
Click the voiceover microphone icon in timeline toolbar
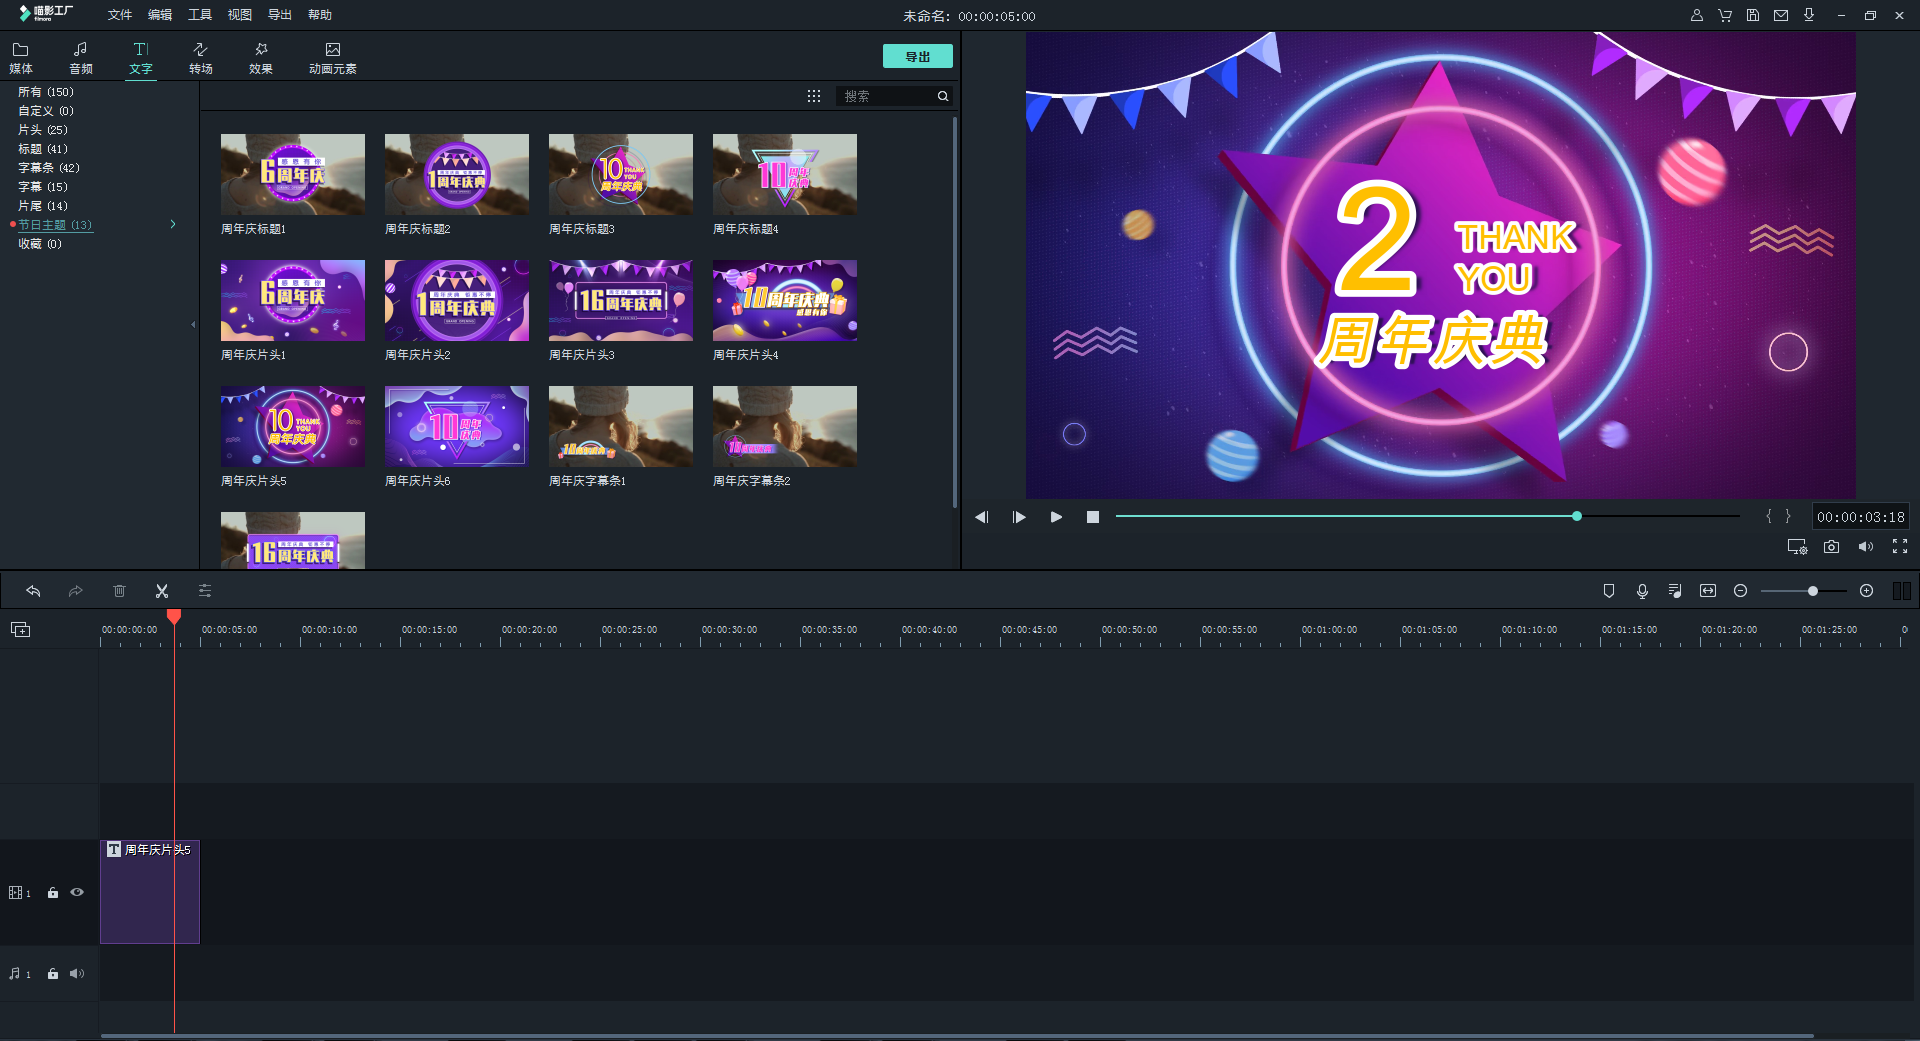pos(1642,591)
